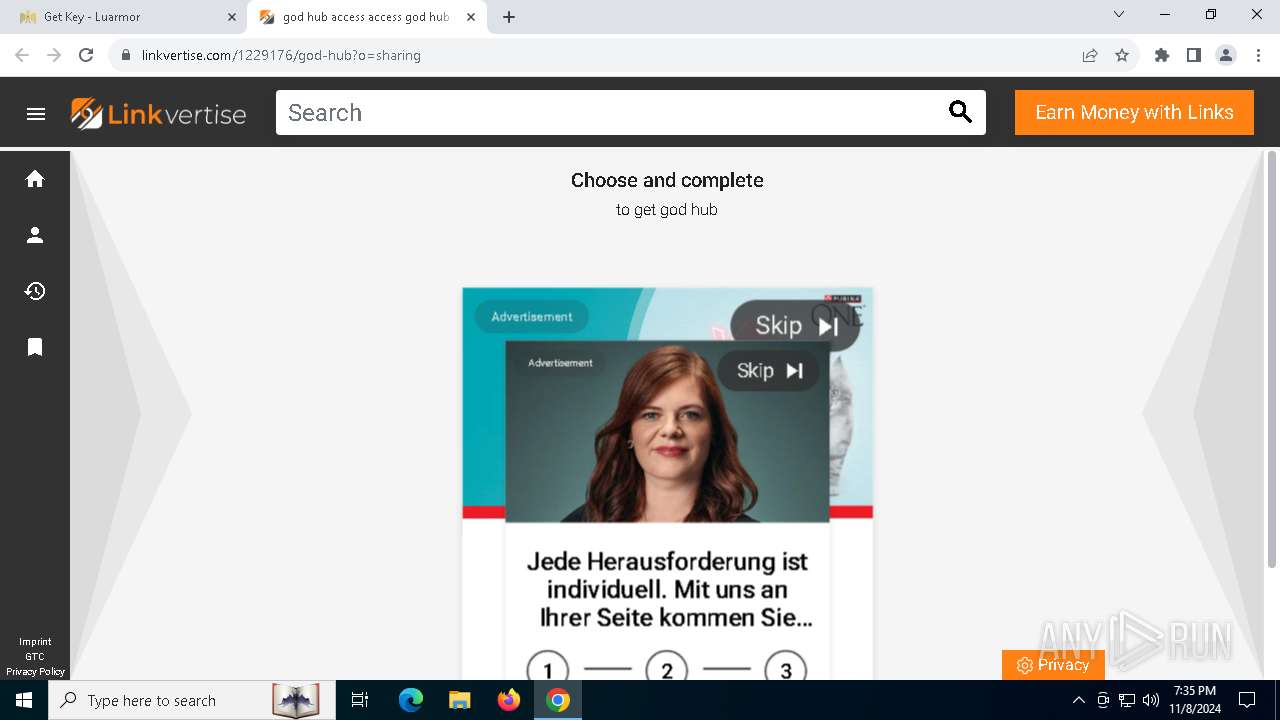This screenshot has width=1280, height=720.
Task: Launch Microsoft Edge from taskbar
Action: click(411, 700)
